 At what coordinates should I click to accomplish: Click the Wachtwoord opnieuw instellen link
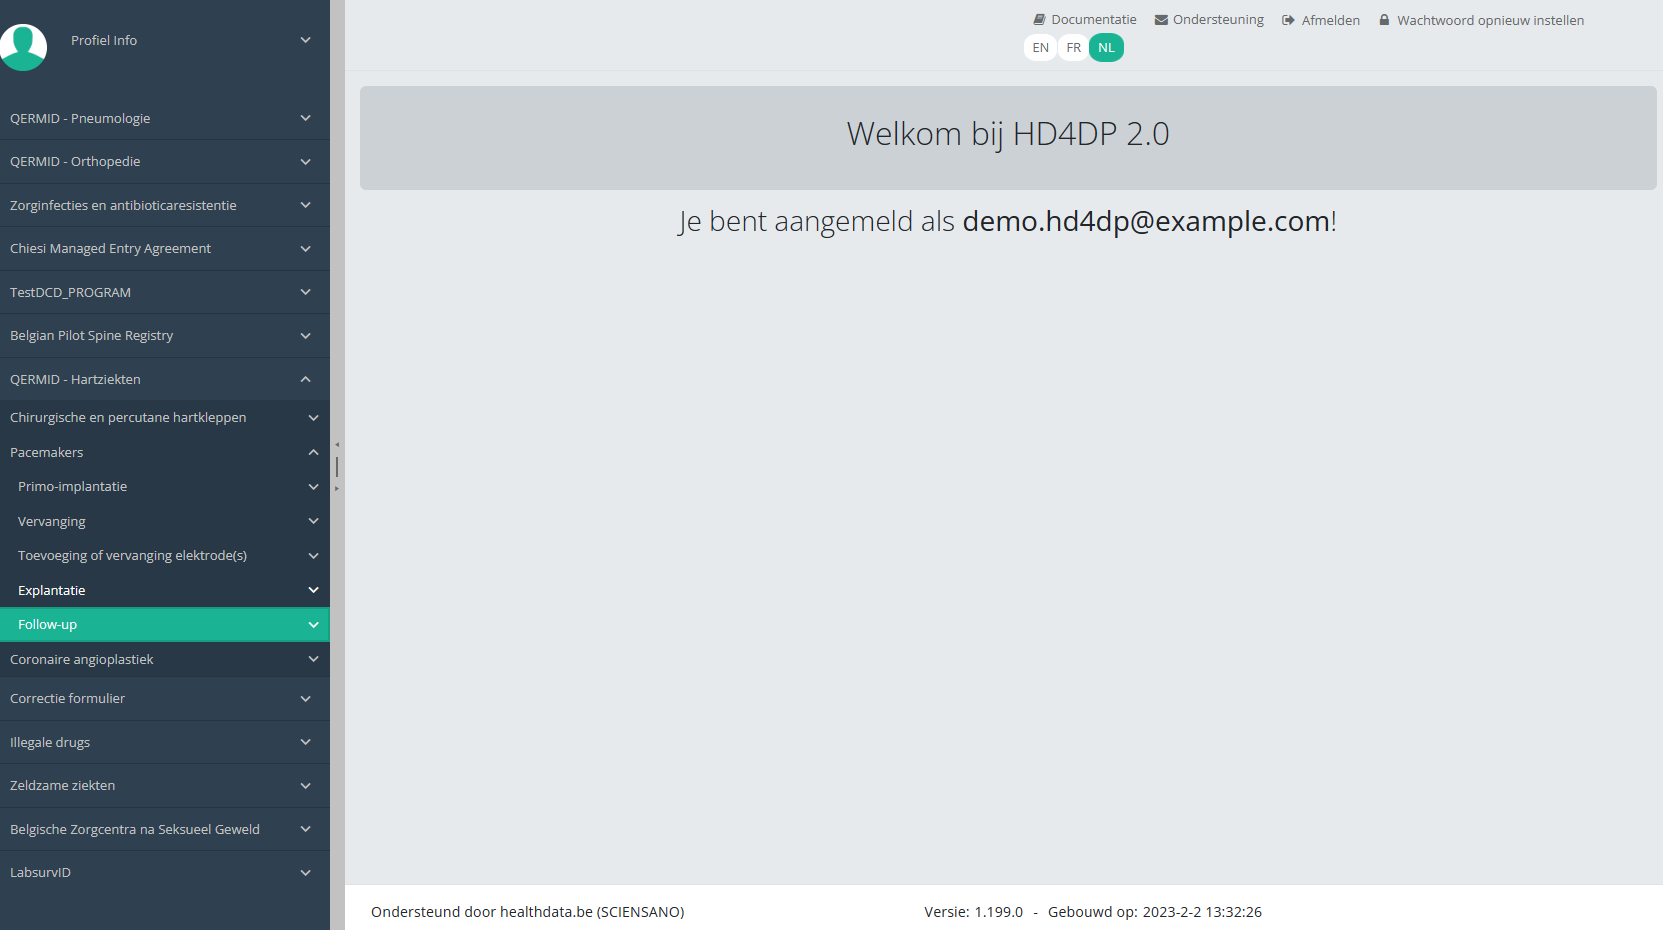pyautogui.click(x=1490, y=20)
